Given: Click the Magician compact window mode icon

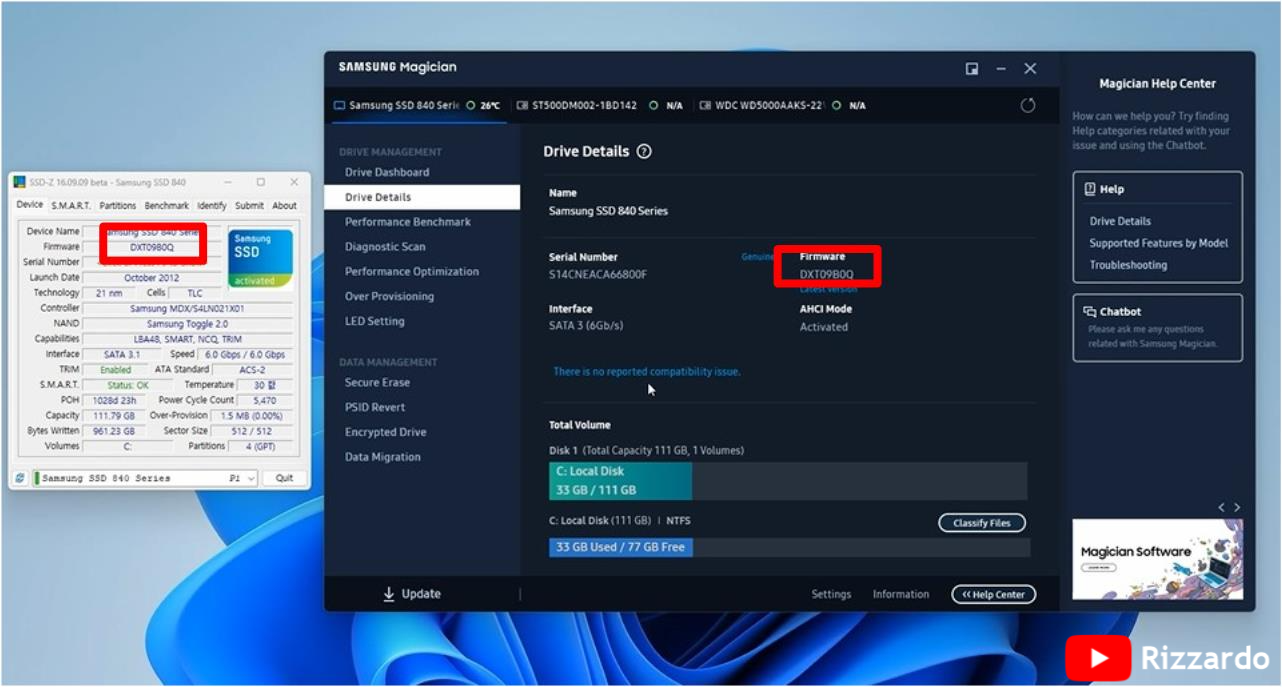Looking at the screenshot, I should [971, 68].
